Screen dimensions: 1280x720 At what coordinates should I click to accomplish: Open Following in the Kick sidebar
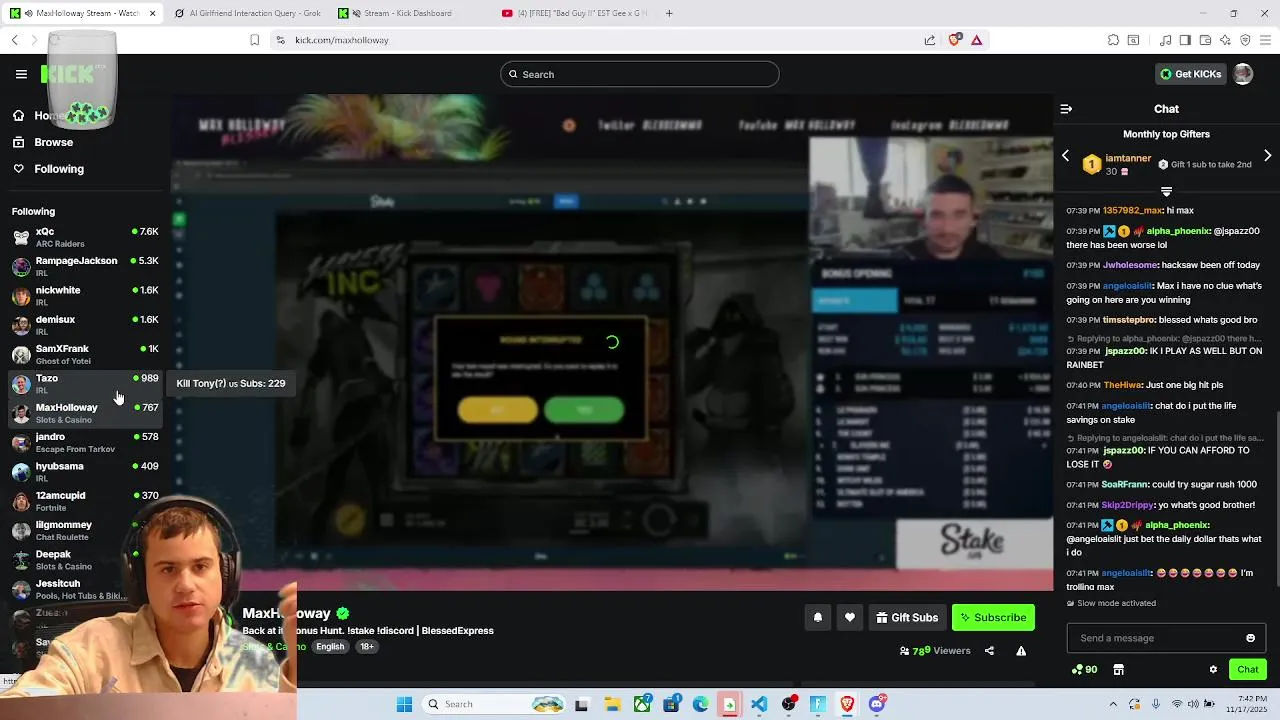[58, 169]
